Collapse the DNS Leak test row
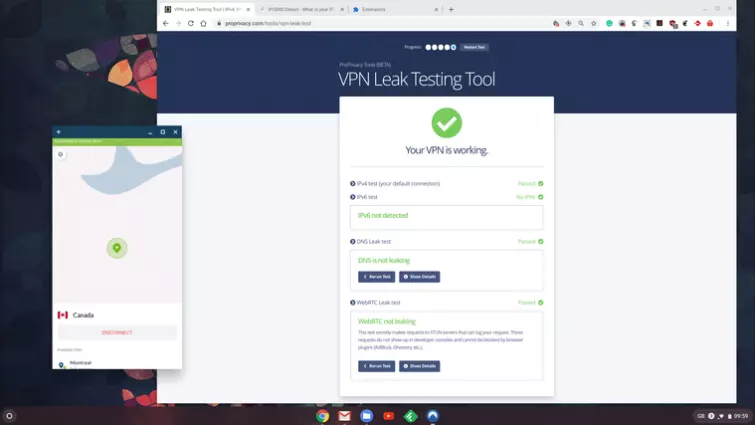The image size is (755, 425). tap(446, 242)
